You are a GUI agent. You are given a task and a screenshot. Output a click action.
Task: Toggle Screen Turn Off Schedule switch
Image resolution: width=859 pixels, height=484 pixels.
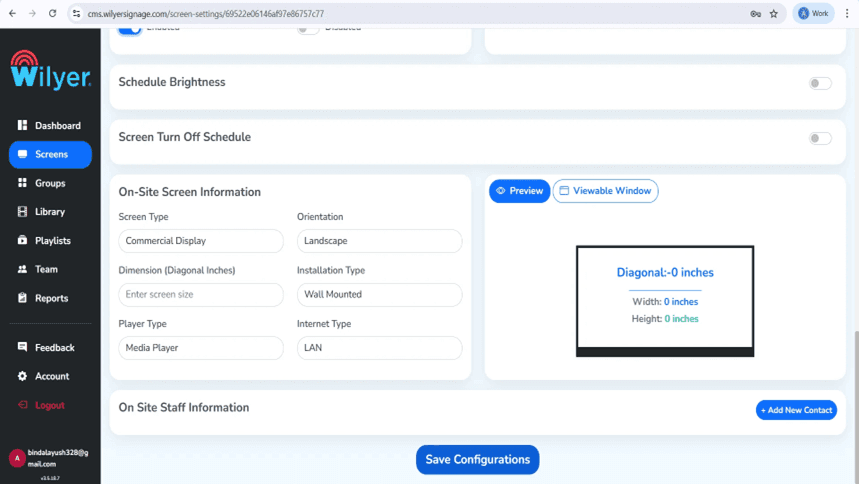[820, 138]
